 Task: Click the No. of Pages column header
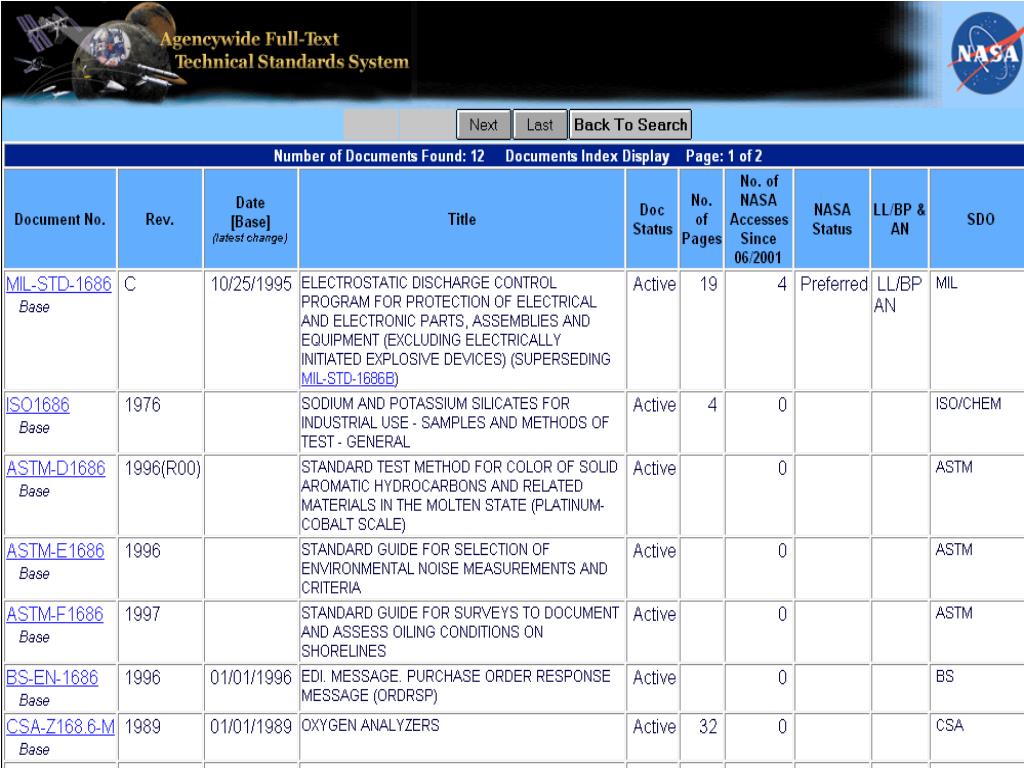tap(701, 219)
